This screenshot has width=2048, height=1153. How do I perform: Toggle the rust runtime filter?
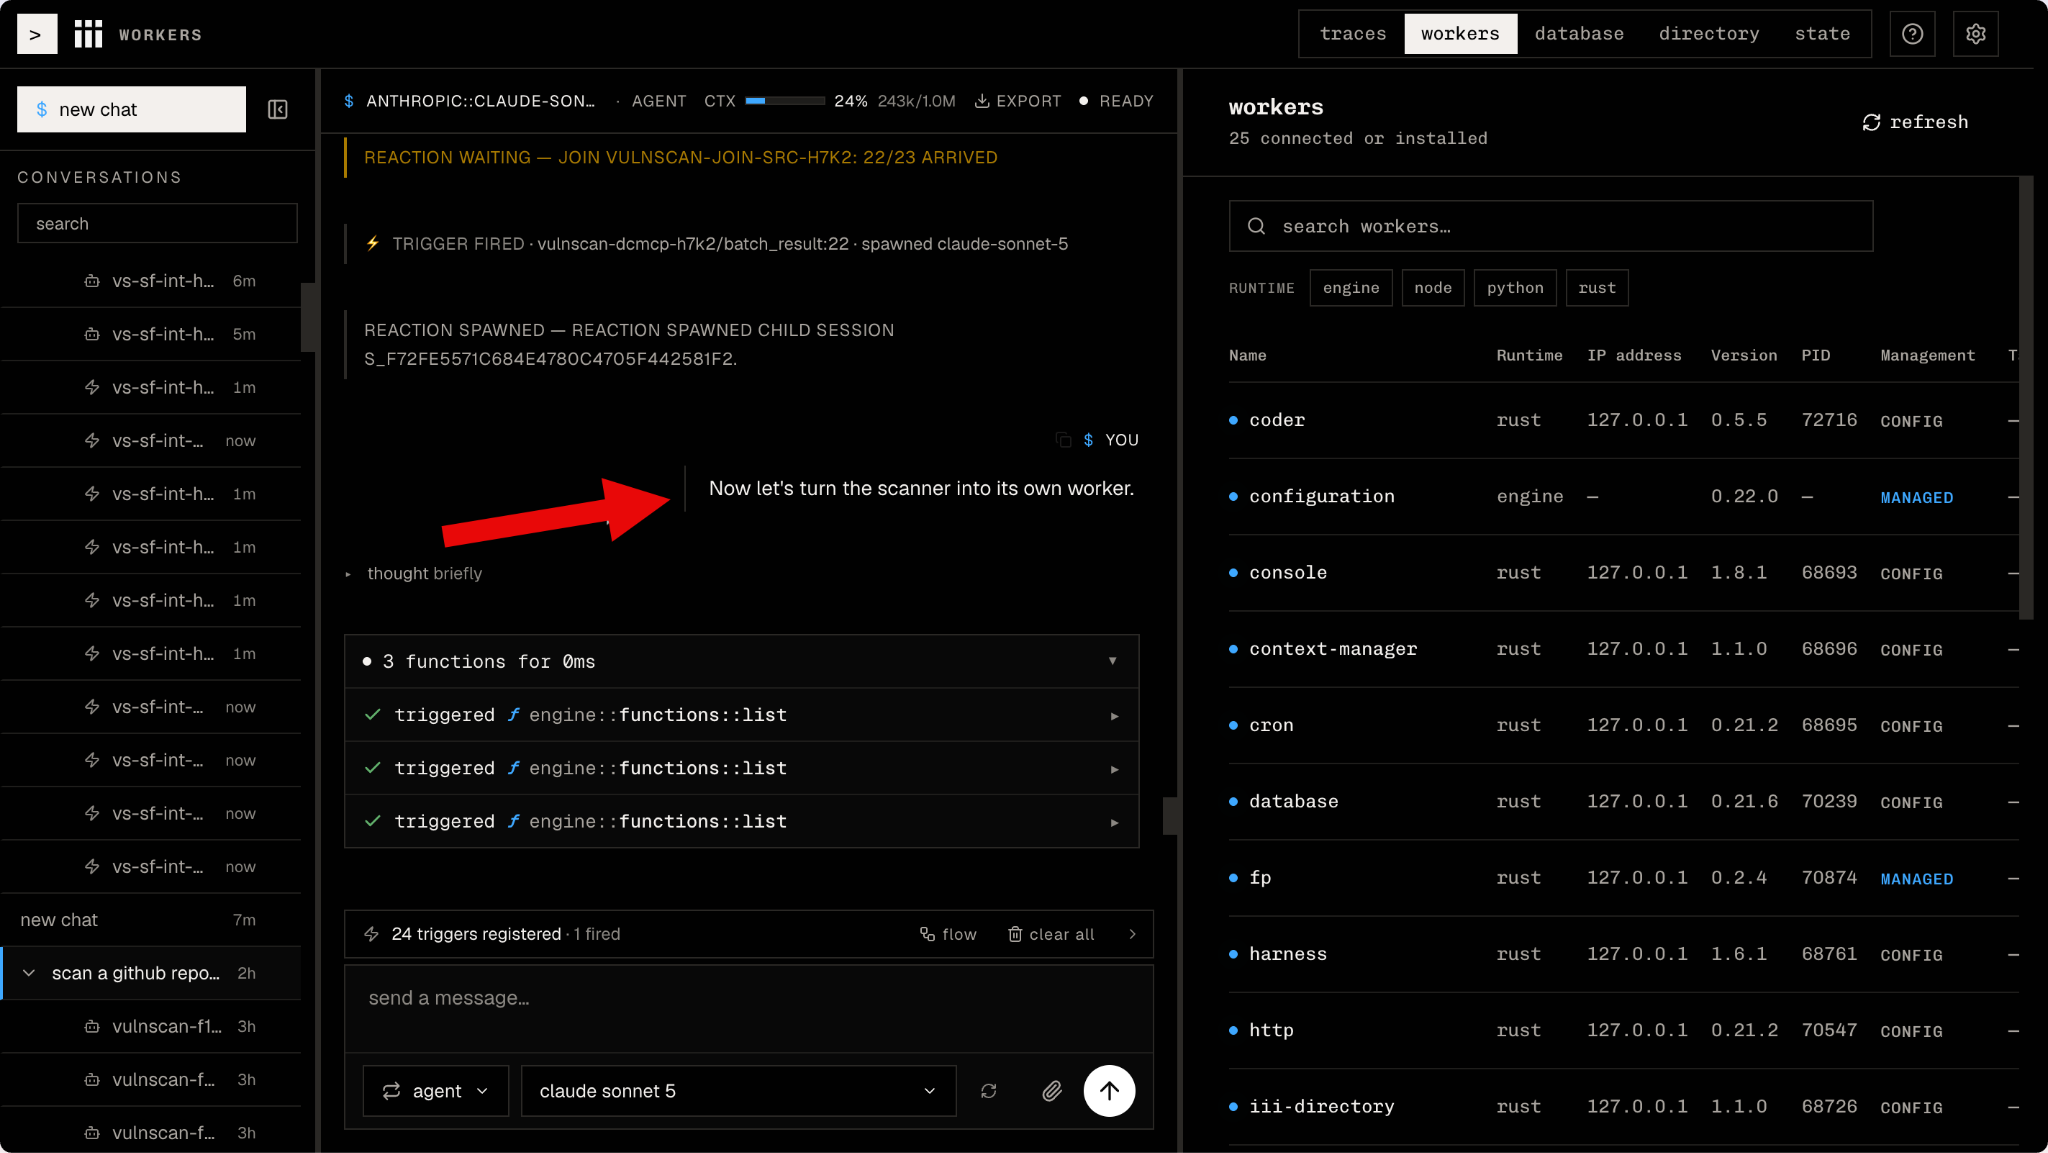(x=1597, y=288)
